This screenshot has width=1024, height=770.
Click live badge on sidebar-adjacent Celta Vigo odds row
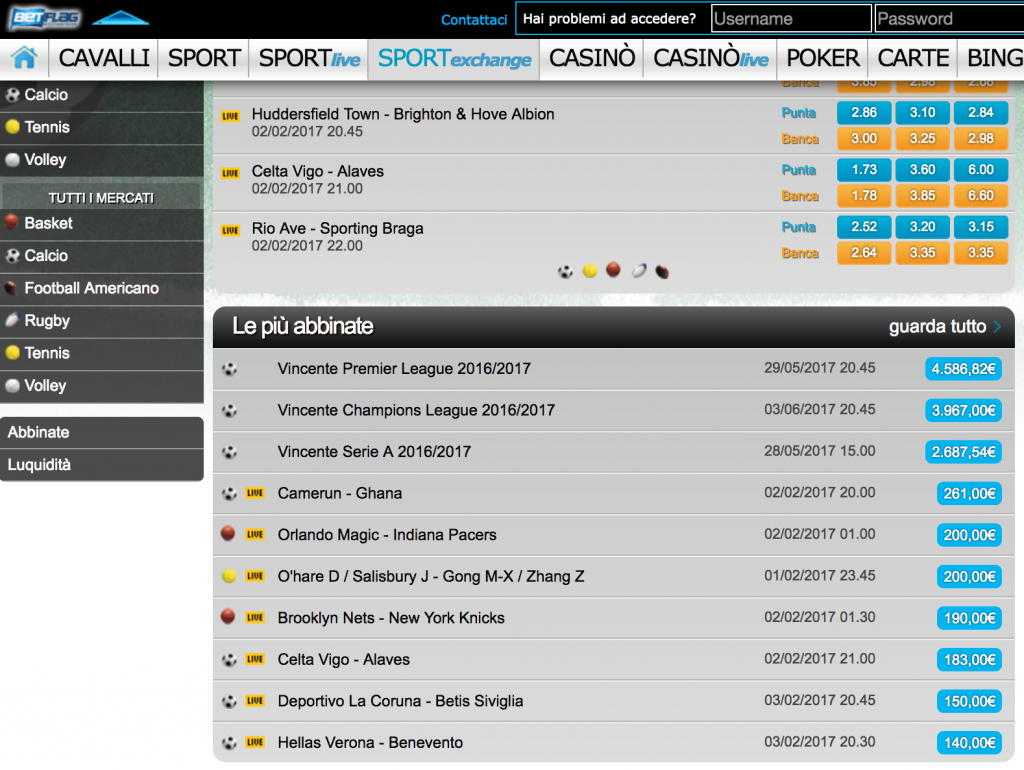[x=231, y=173]
